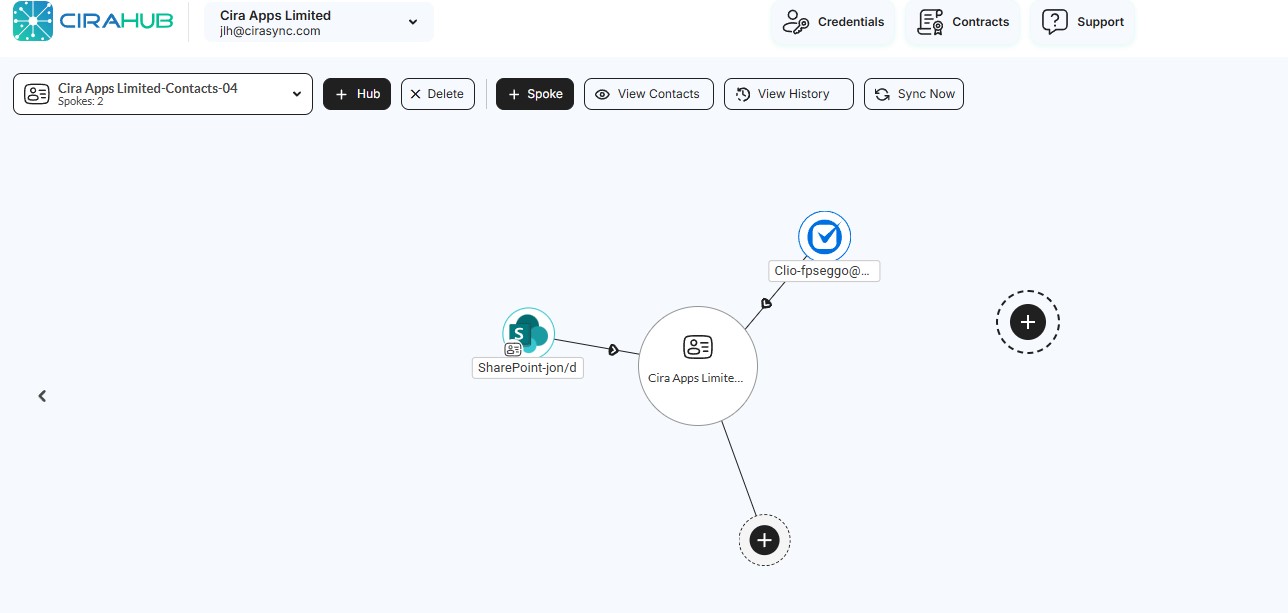Screen dimensions: 1288x613
Task: Open the Contracts page
Action: coord(963,22)
